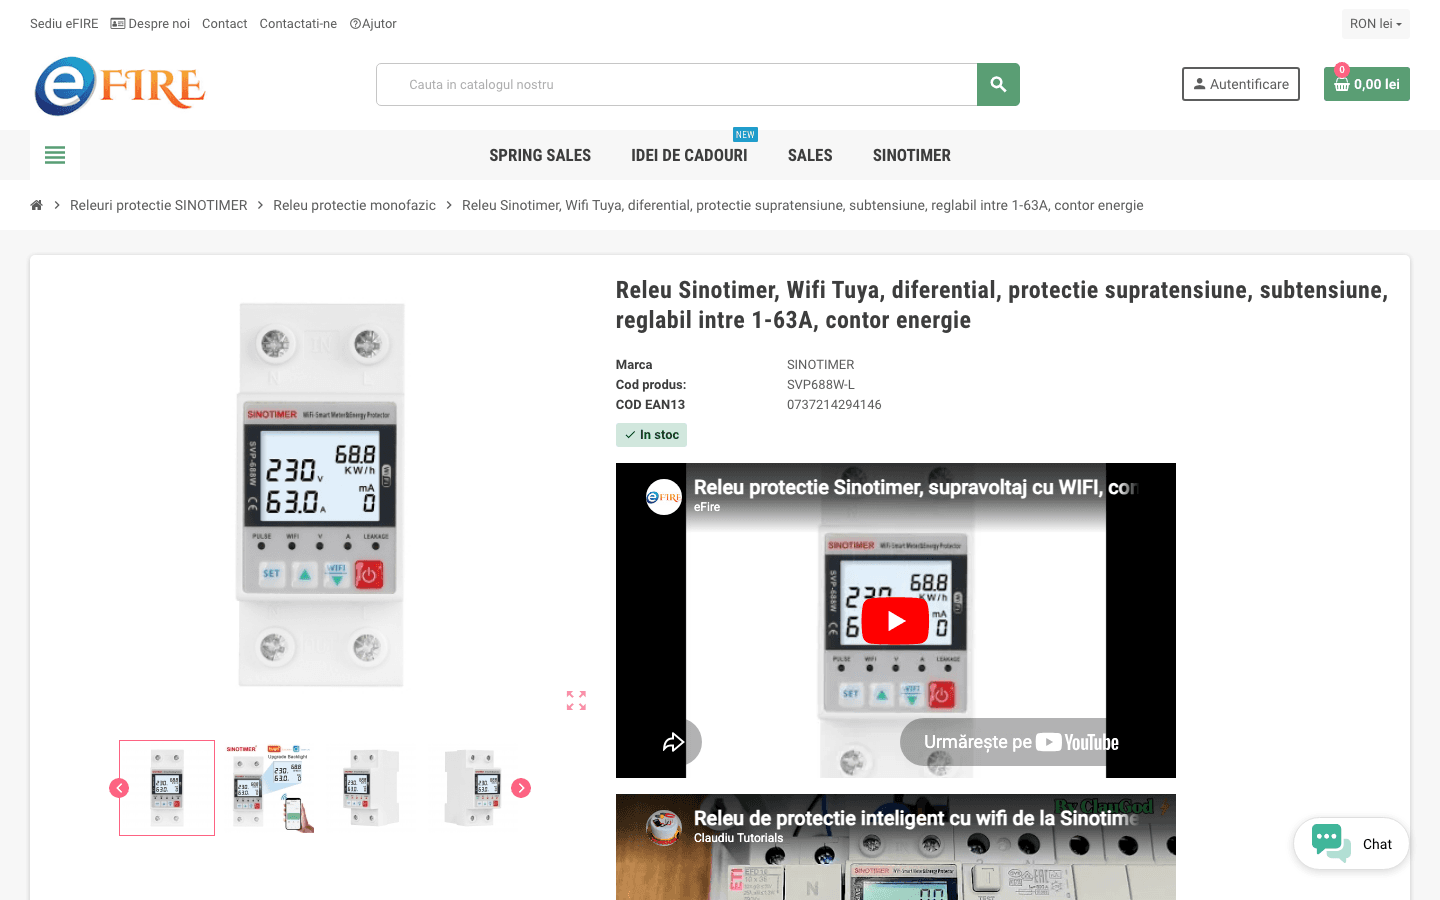Click the product title heading
This screenshot has width=1440, height=900.
pyautogui.click(x=1002, y=305)
